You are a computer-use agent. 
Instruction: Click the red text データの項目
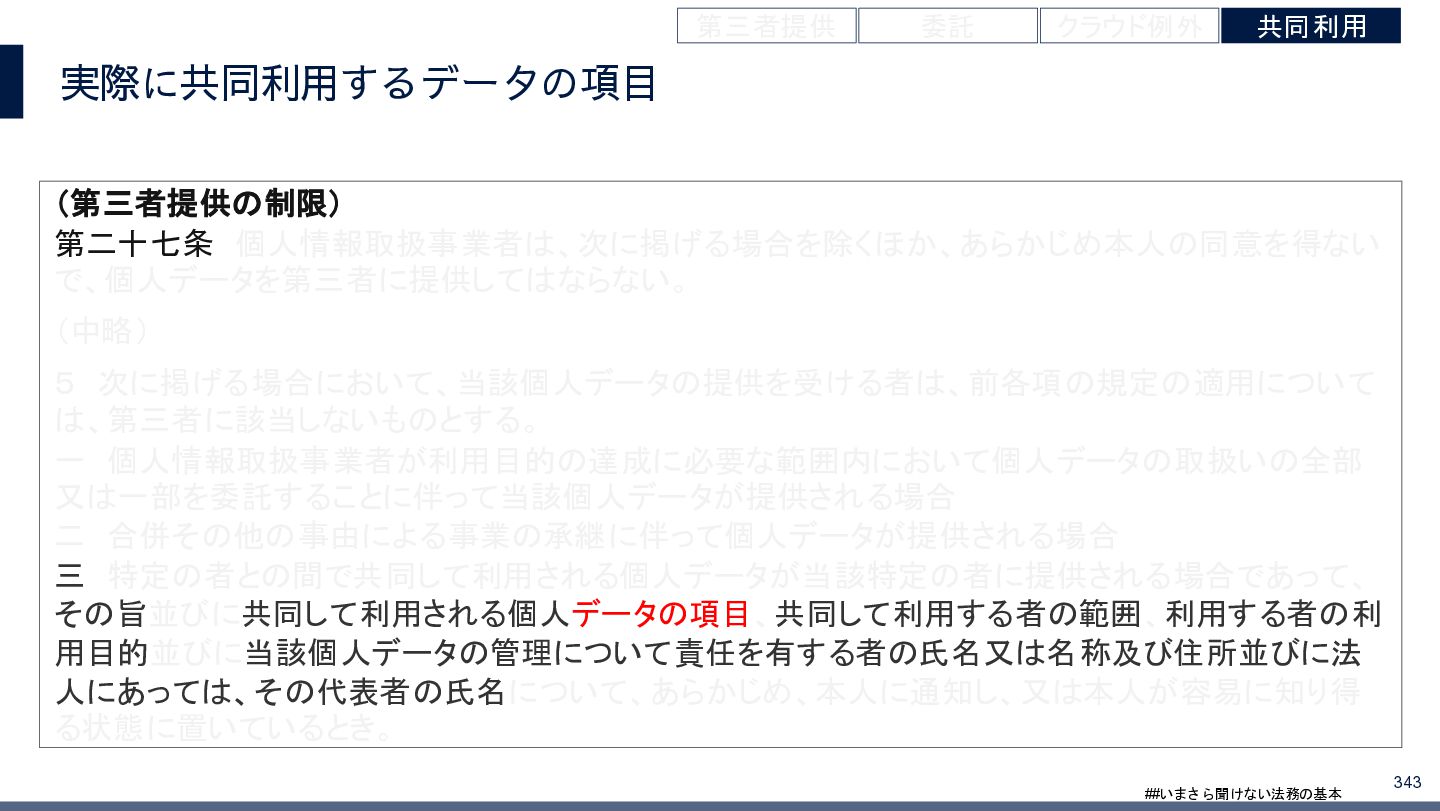(660, 613)
